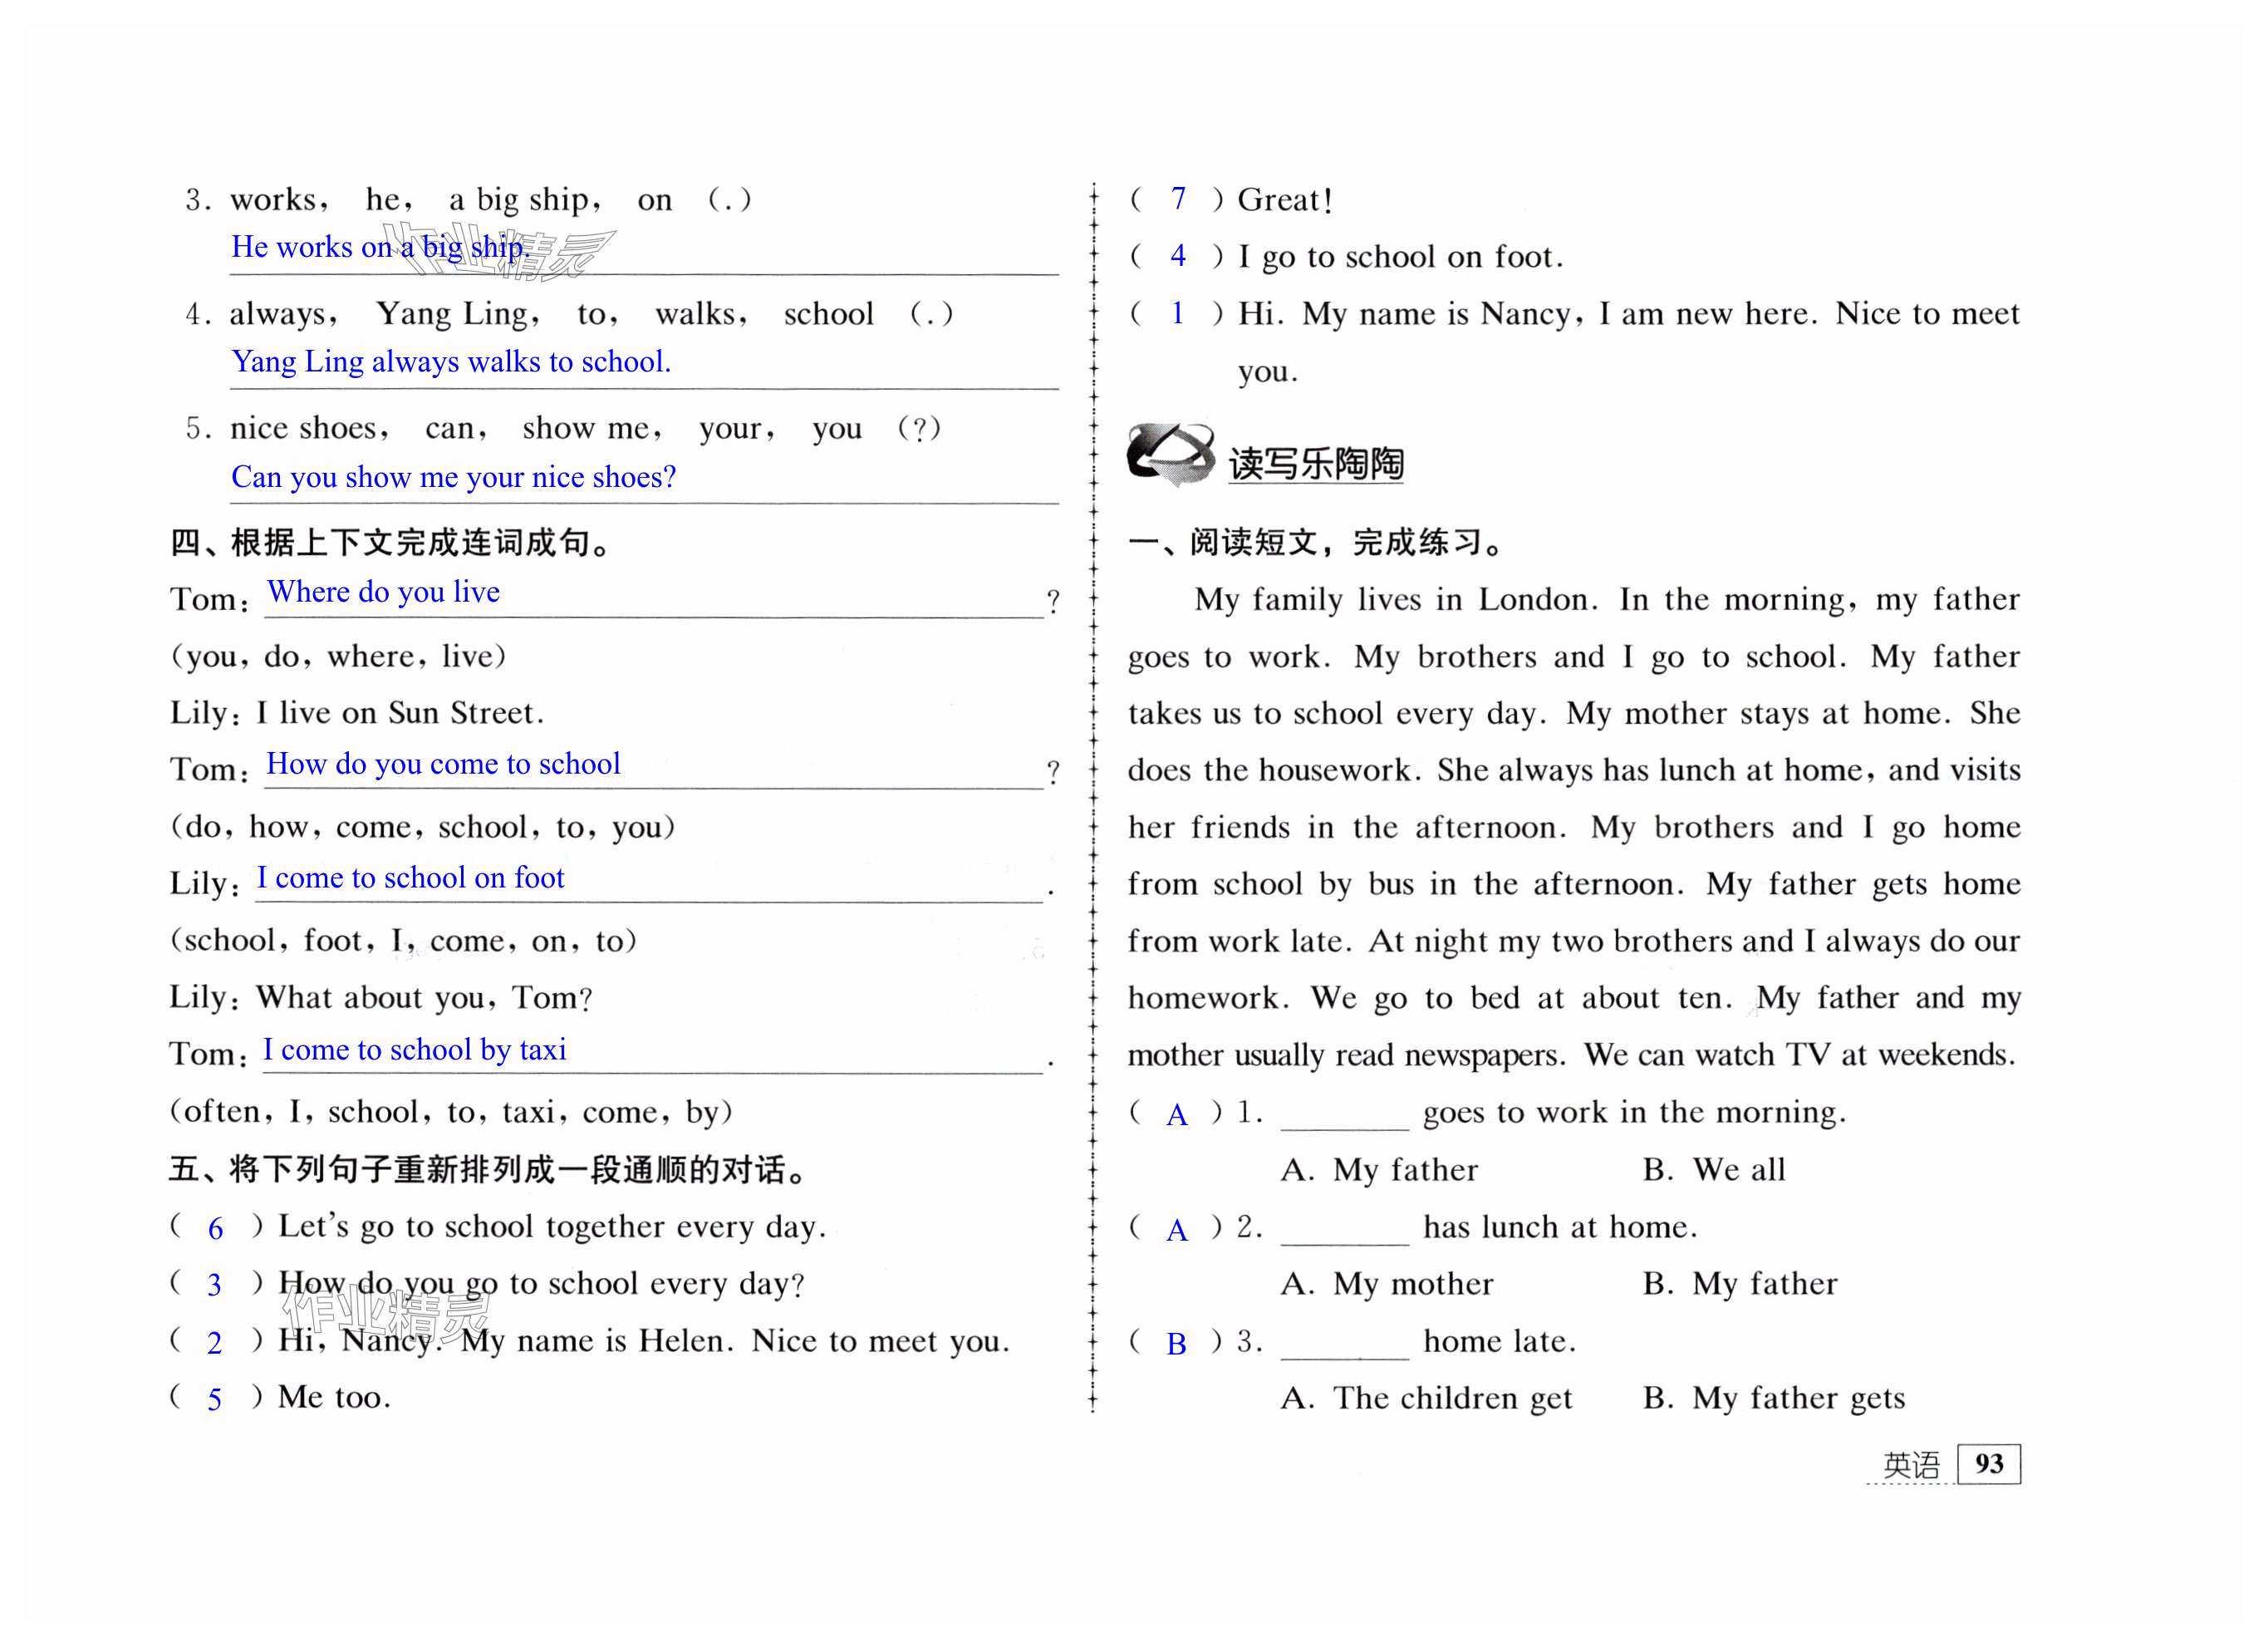
Task: Click the heading 五、将下列句子重新排列
Action: point(488,1169)
